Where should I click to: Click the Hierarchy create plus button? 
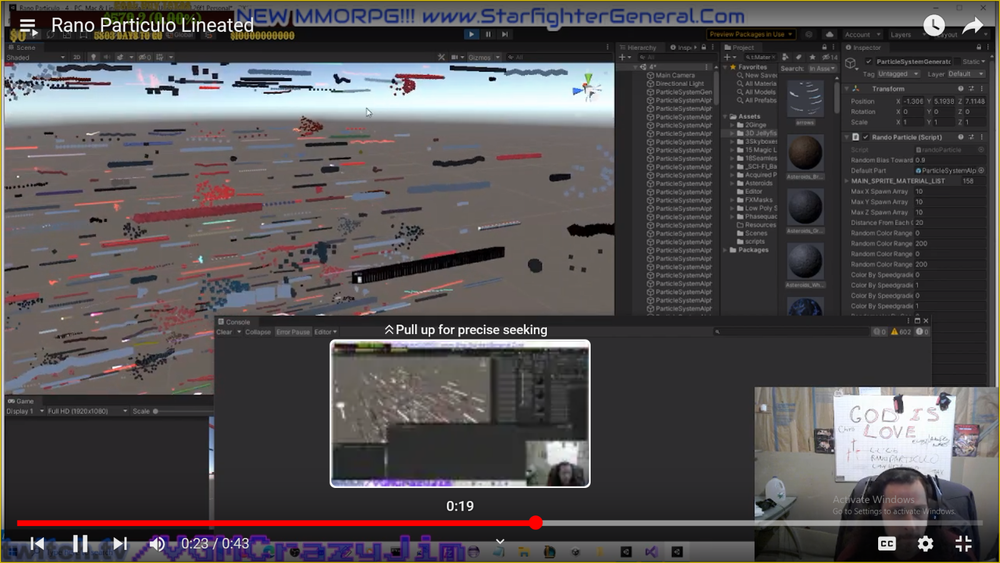coord(622,57)
